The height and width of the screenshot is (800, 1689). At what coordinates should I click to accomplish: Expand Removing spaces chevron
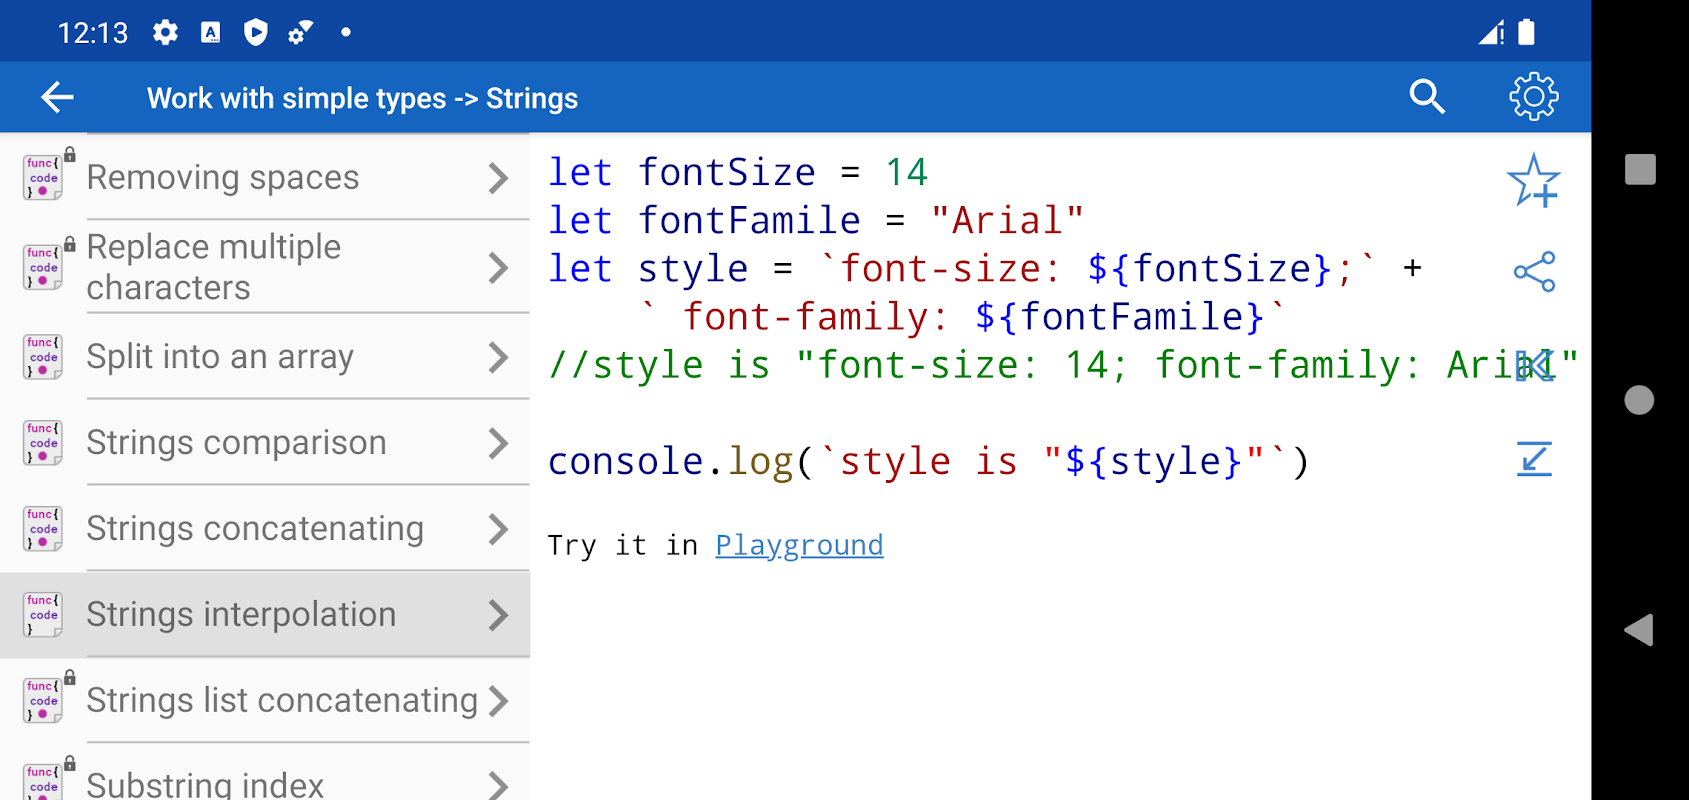pos(498,178)
